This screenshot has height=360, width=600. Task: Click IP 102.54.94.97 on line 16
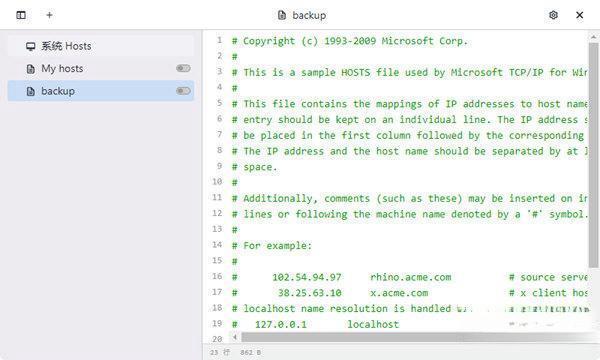(307, 277)
